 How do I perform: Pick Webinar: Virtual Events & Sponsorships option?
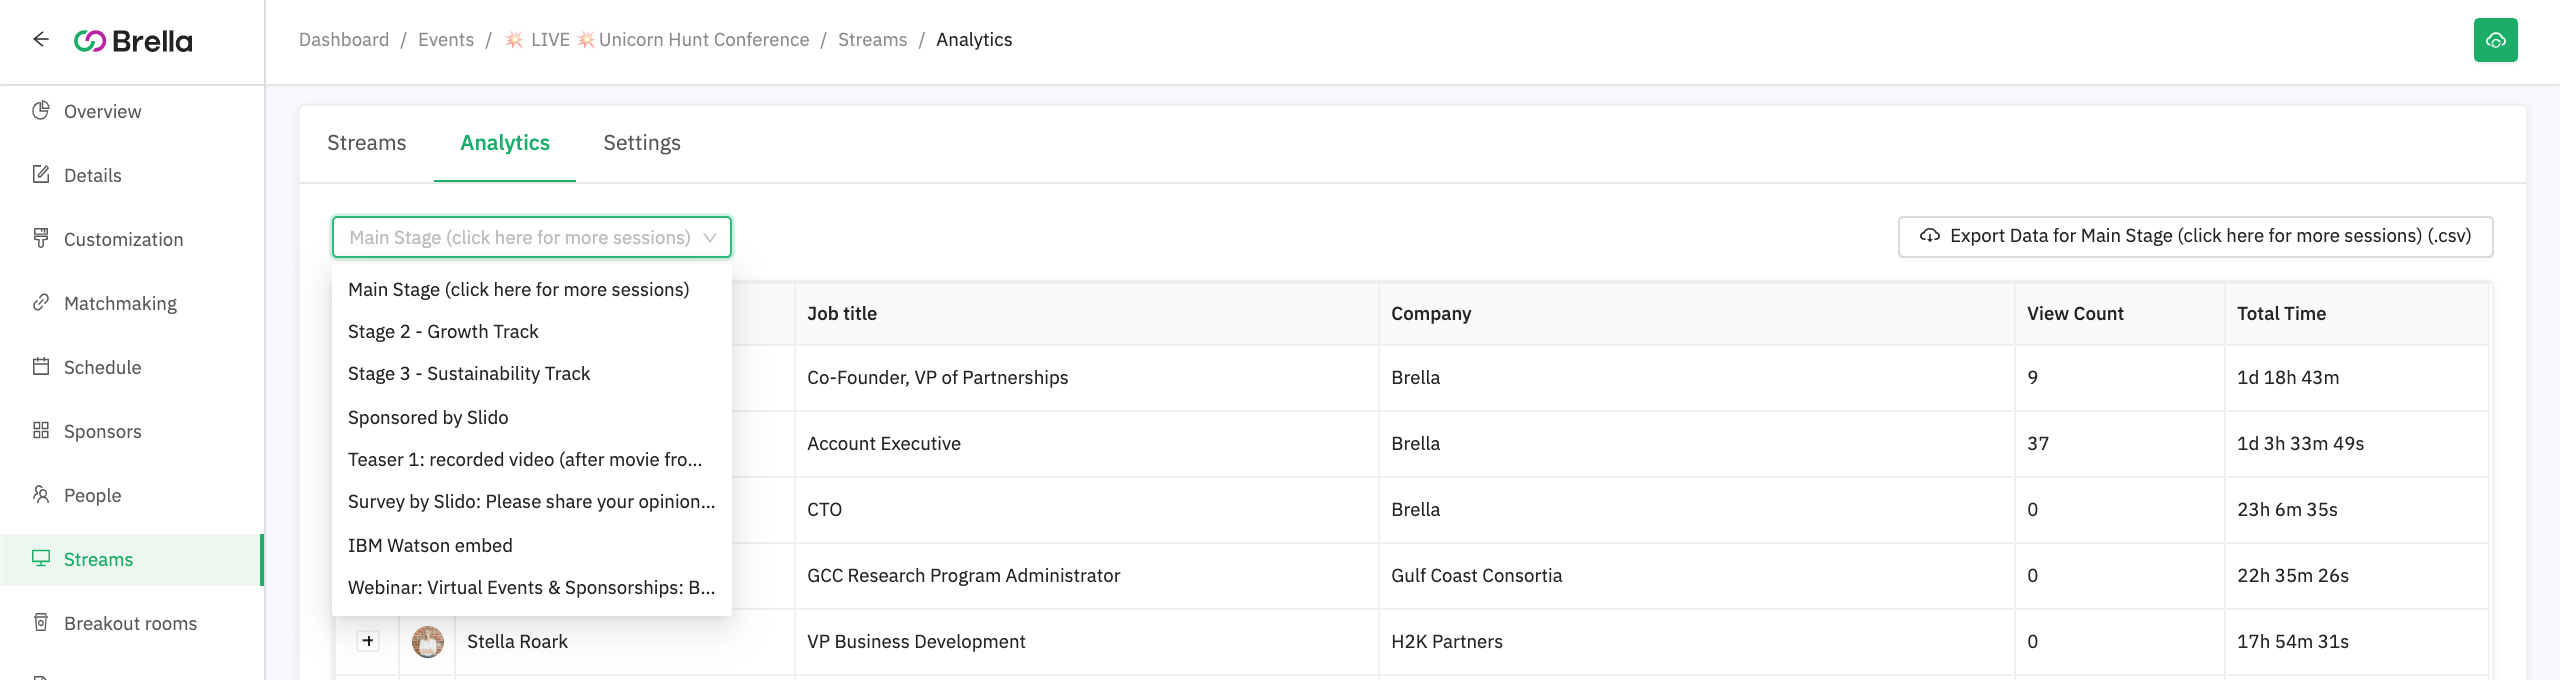click(532, 587)
